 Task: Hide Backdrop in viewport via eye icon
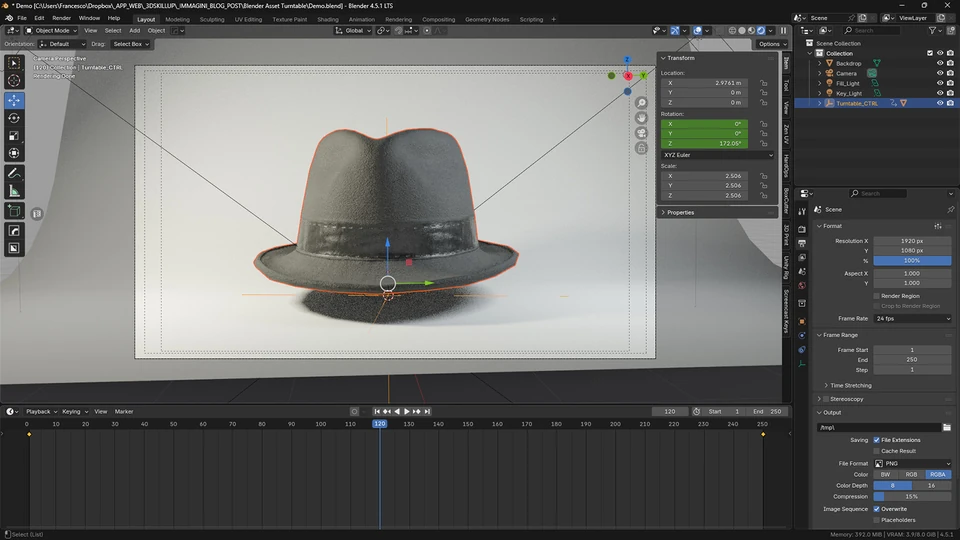click(x=940, y=63)
